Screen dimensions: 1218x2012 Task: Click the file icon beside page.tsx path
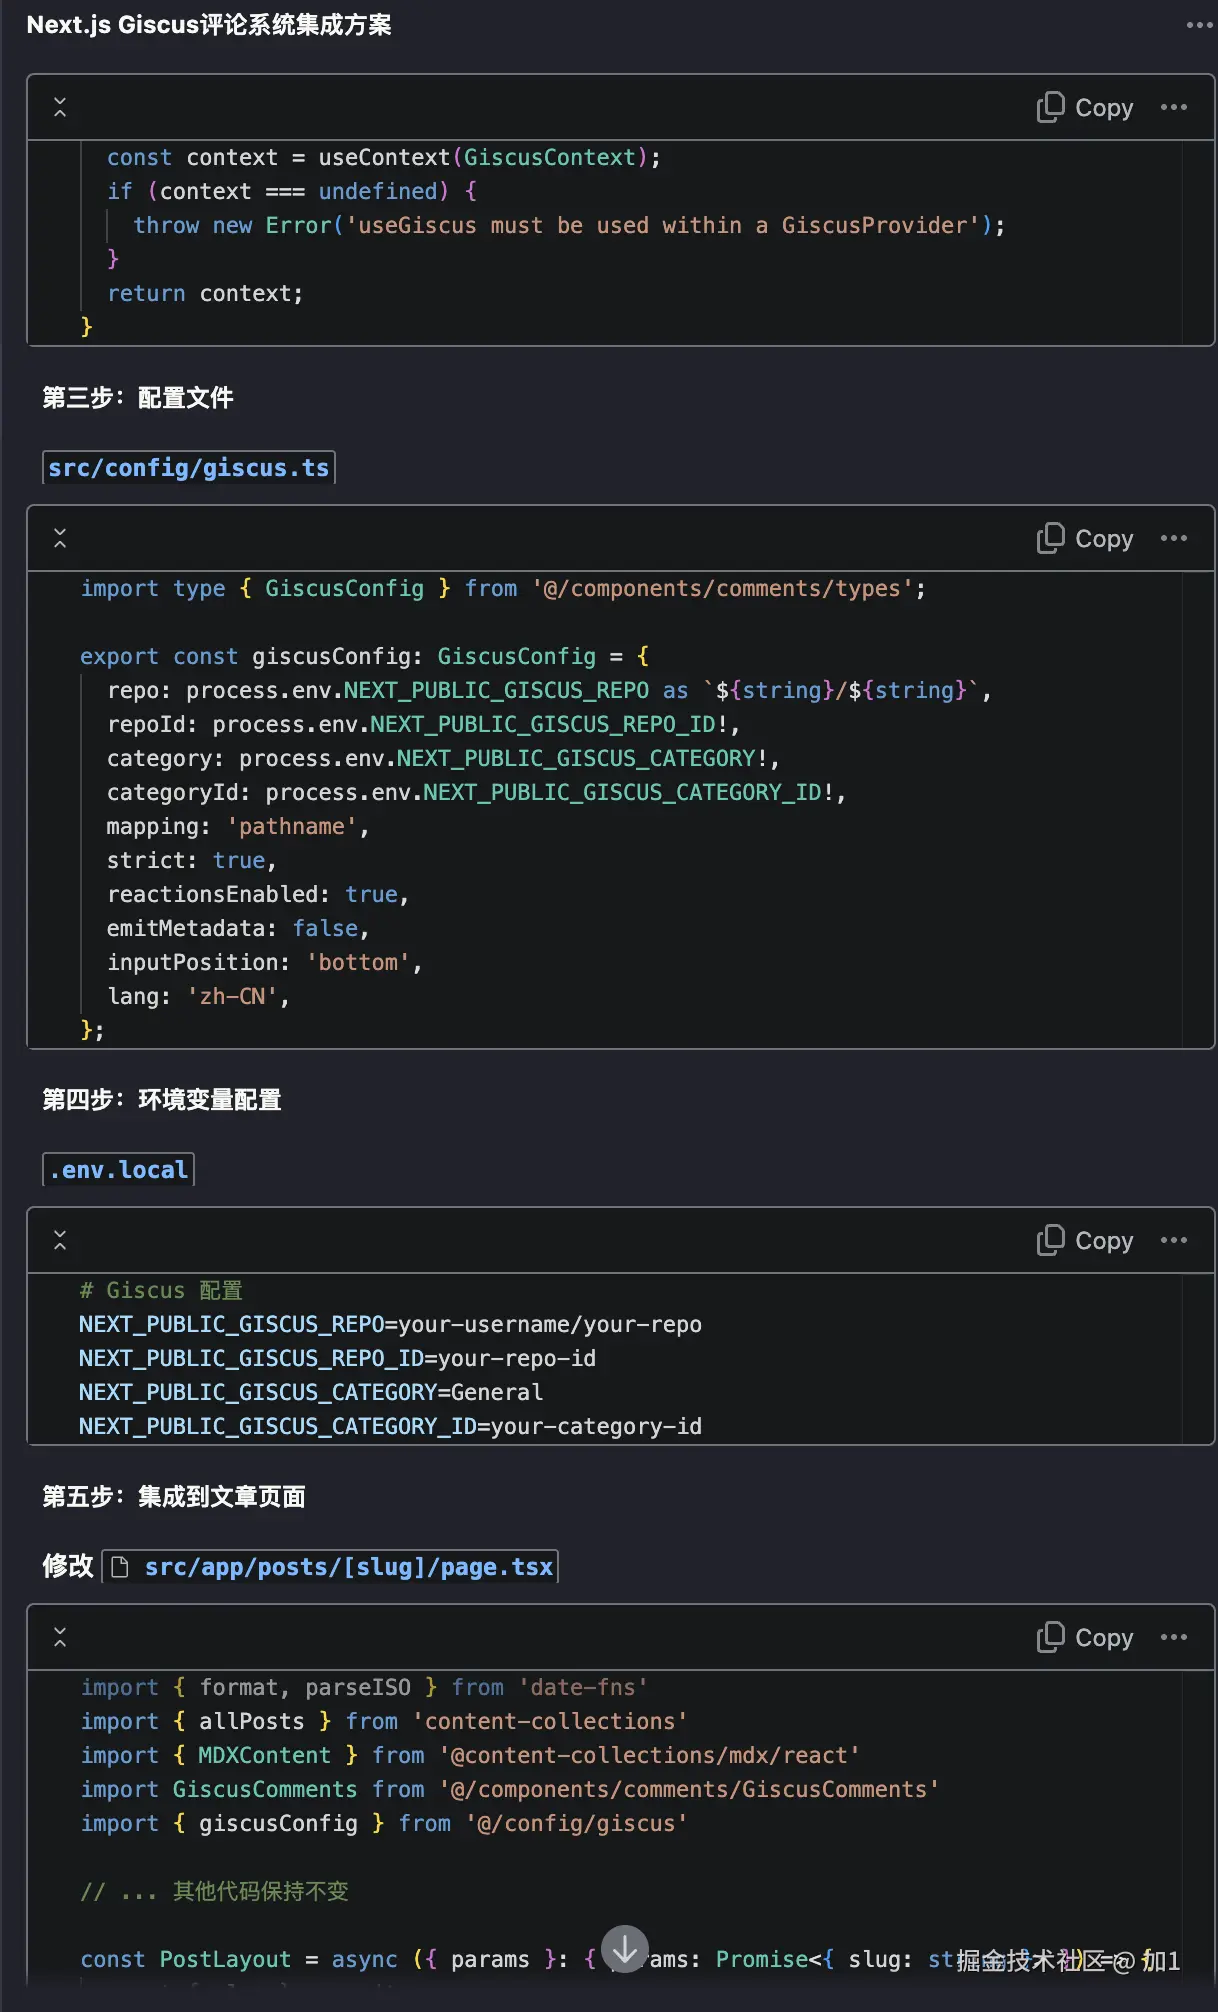click(120, 1567)
